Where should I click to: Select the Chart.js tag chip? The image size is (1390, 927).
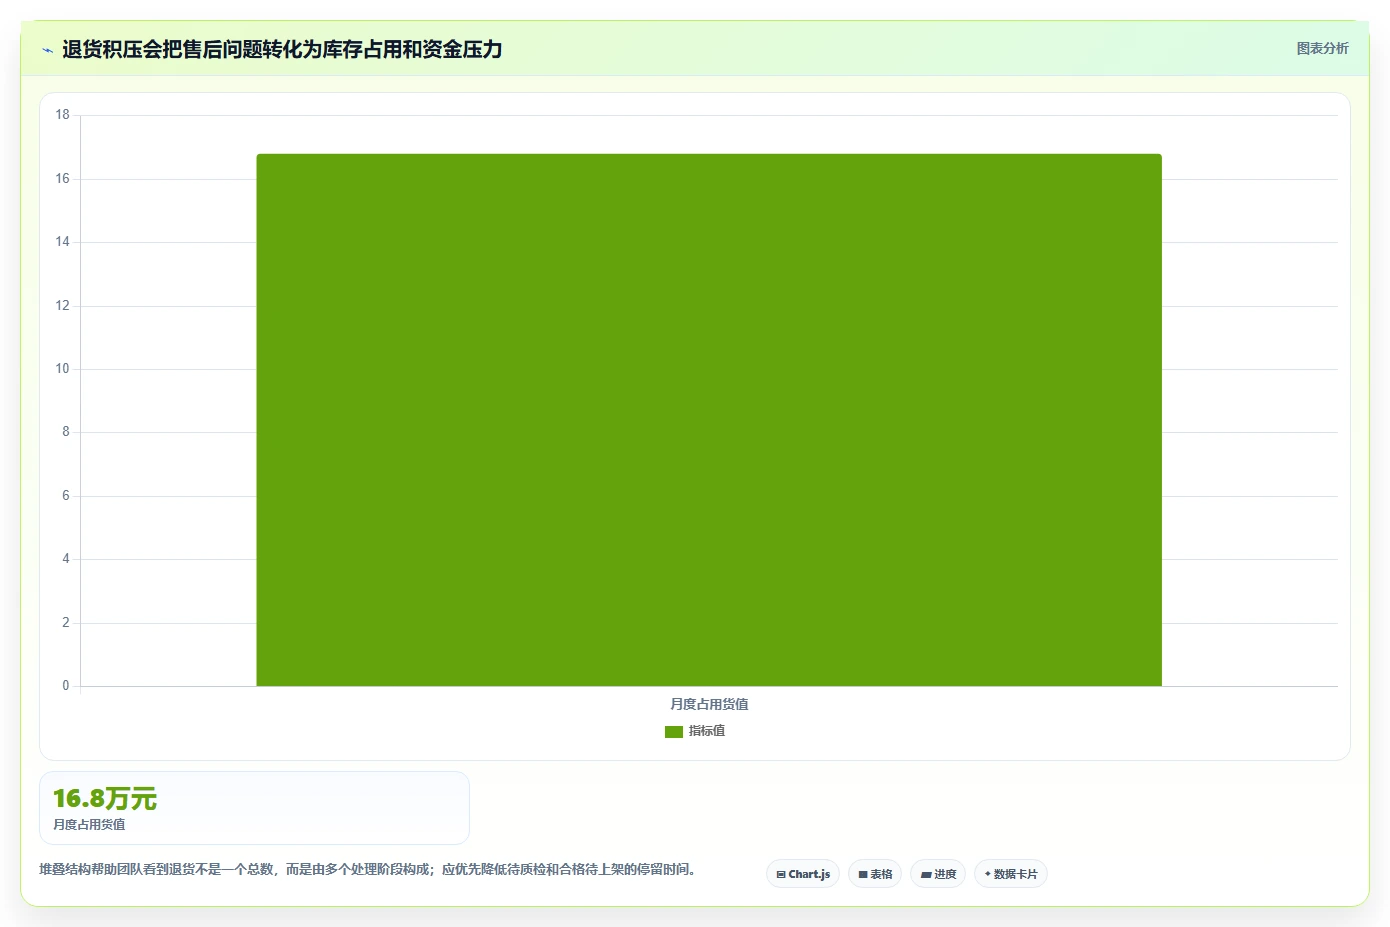[x=803, y=874]
